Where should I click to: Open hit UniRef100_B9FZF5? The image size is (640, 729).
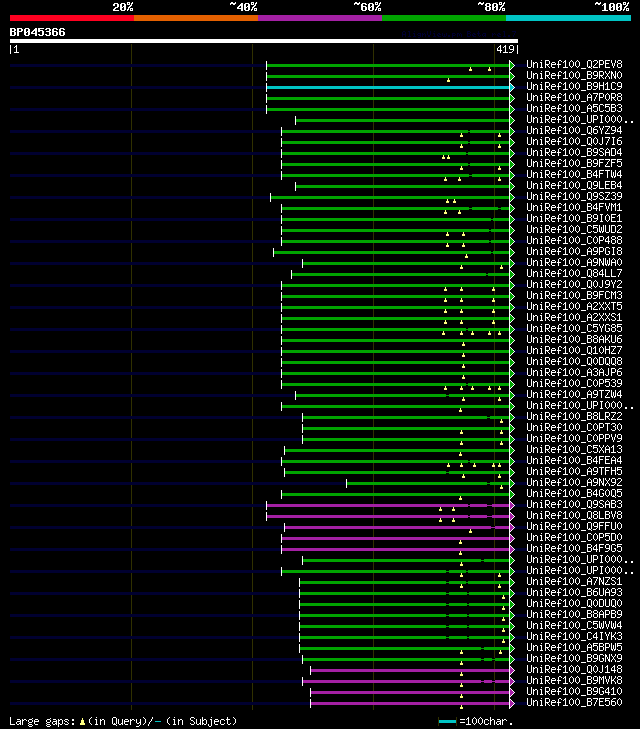574,163
